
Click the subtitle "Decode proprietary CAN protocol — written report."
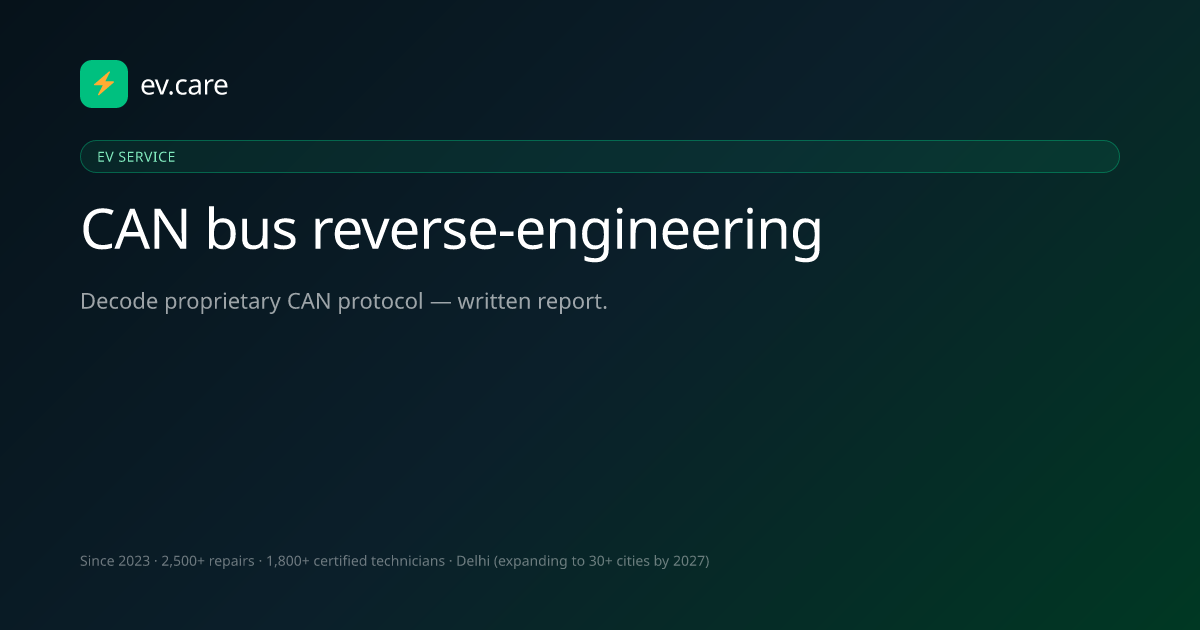(344, 301)
